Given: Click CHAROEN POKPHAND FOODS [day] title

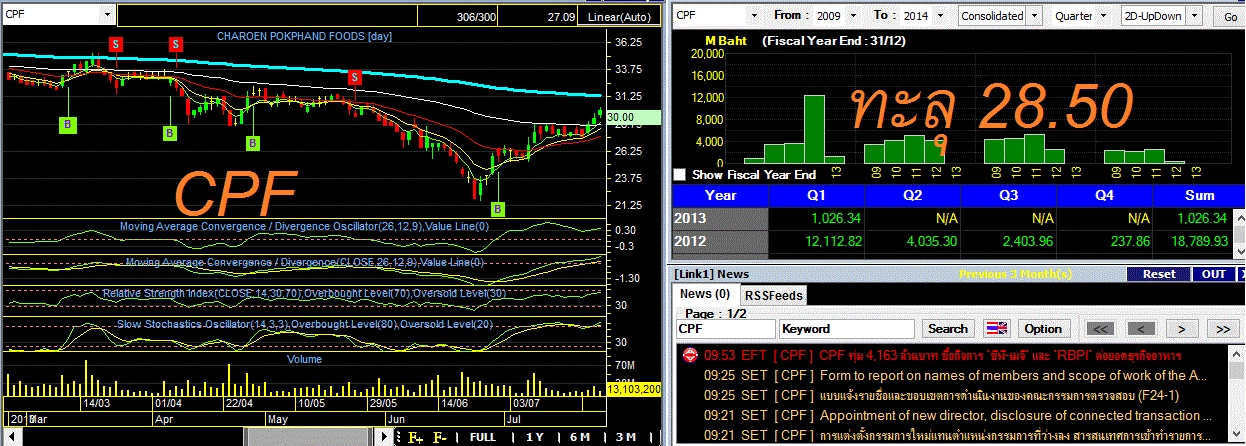Looking at the screenshot, I should click(x=305, y=37).
